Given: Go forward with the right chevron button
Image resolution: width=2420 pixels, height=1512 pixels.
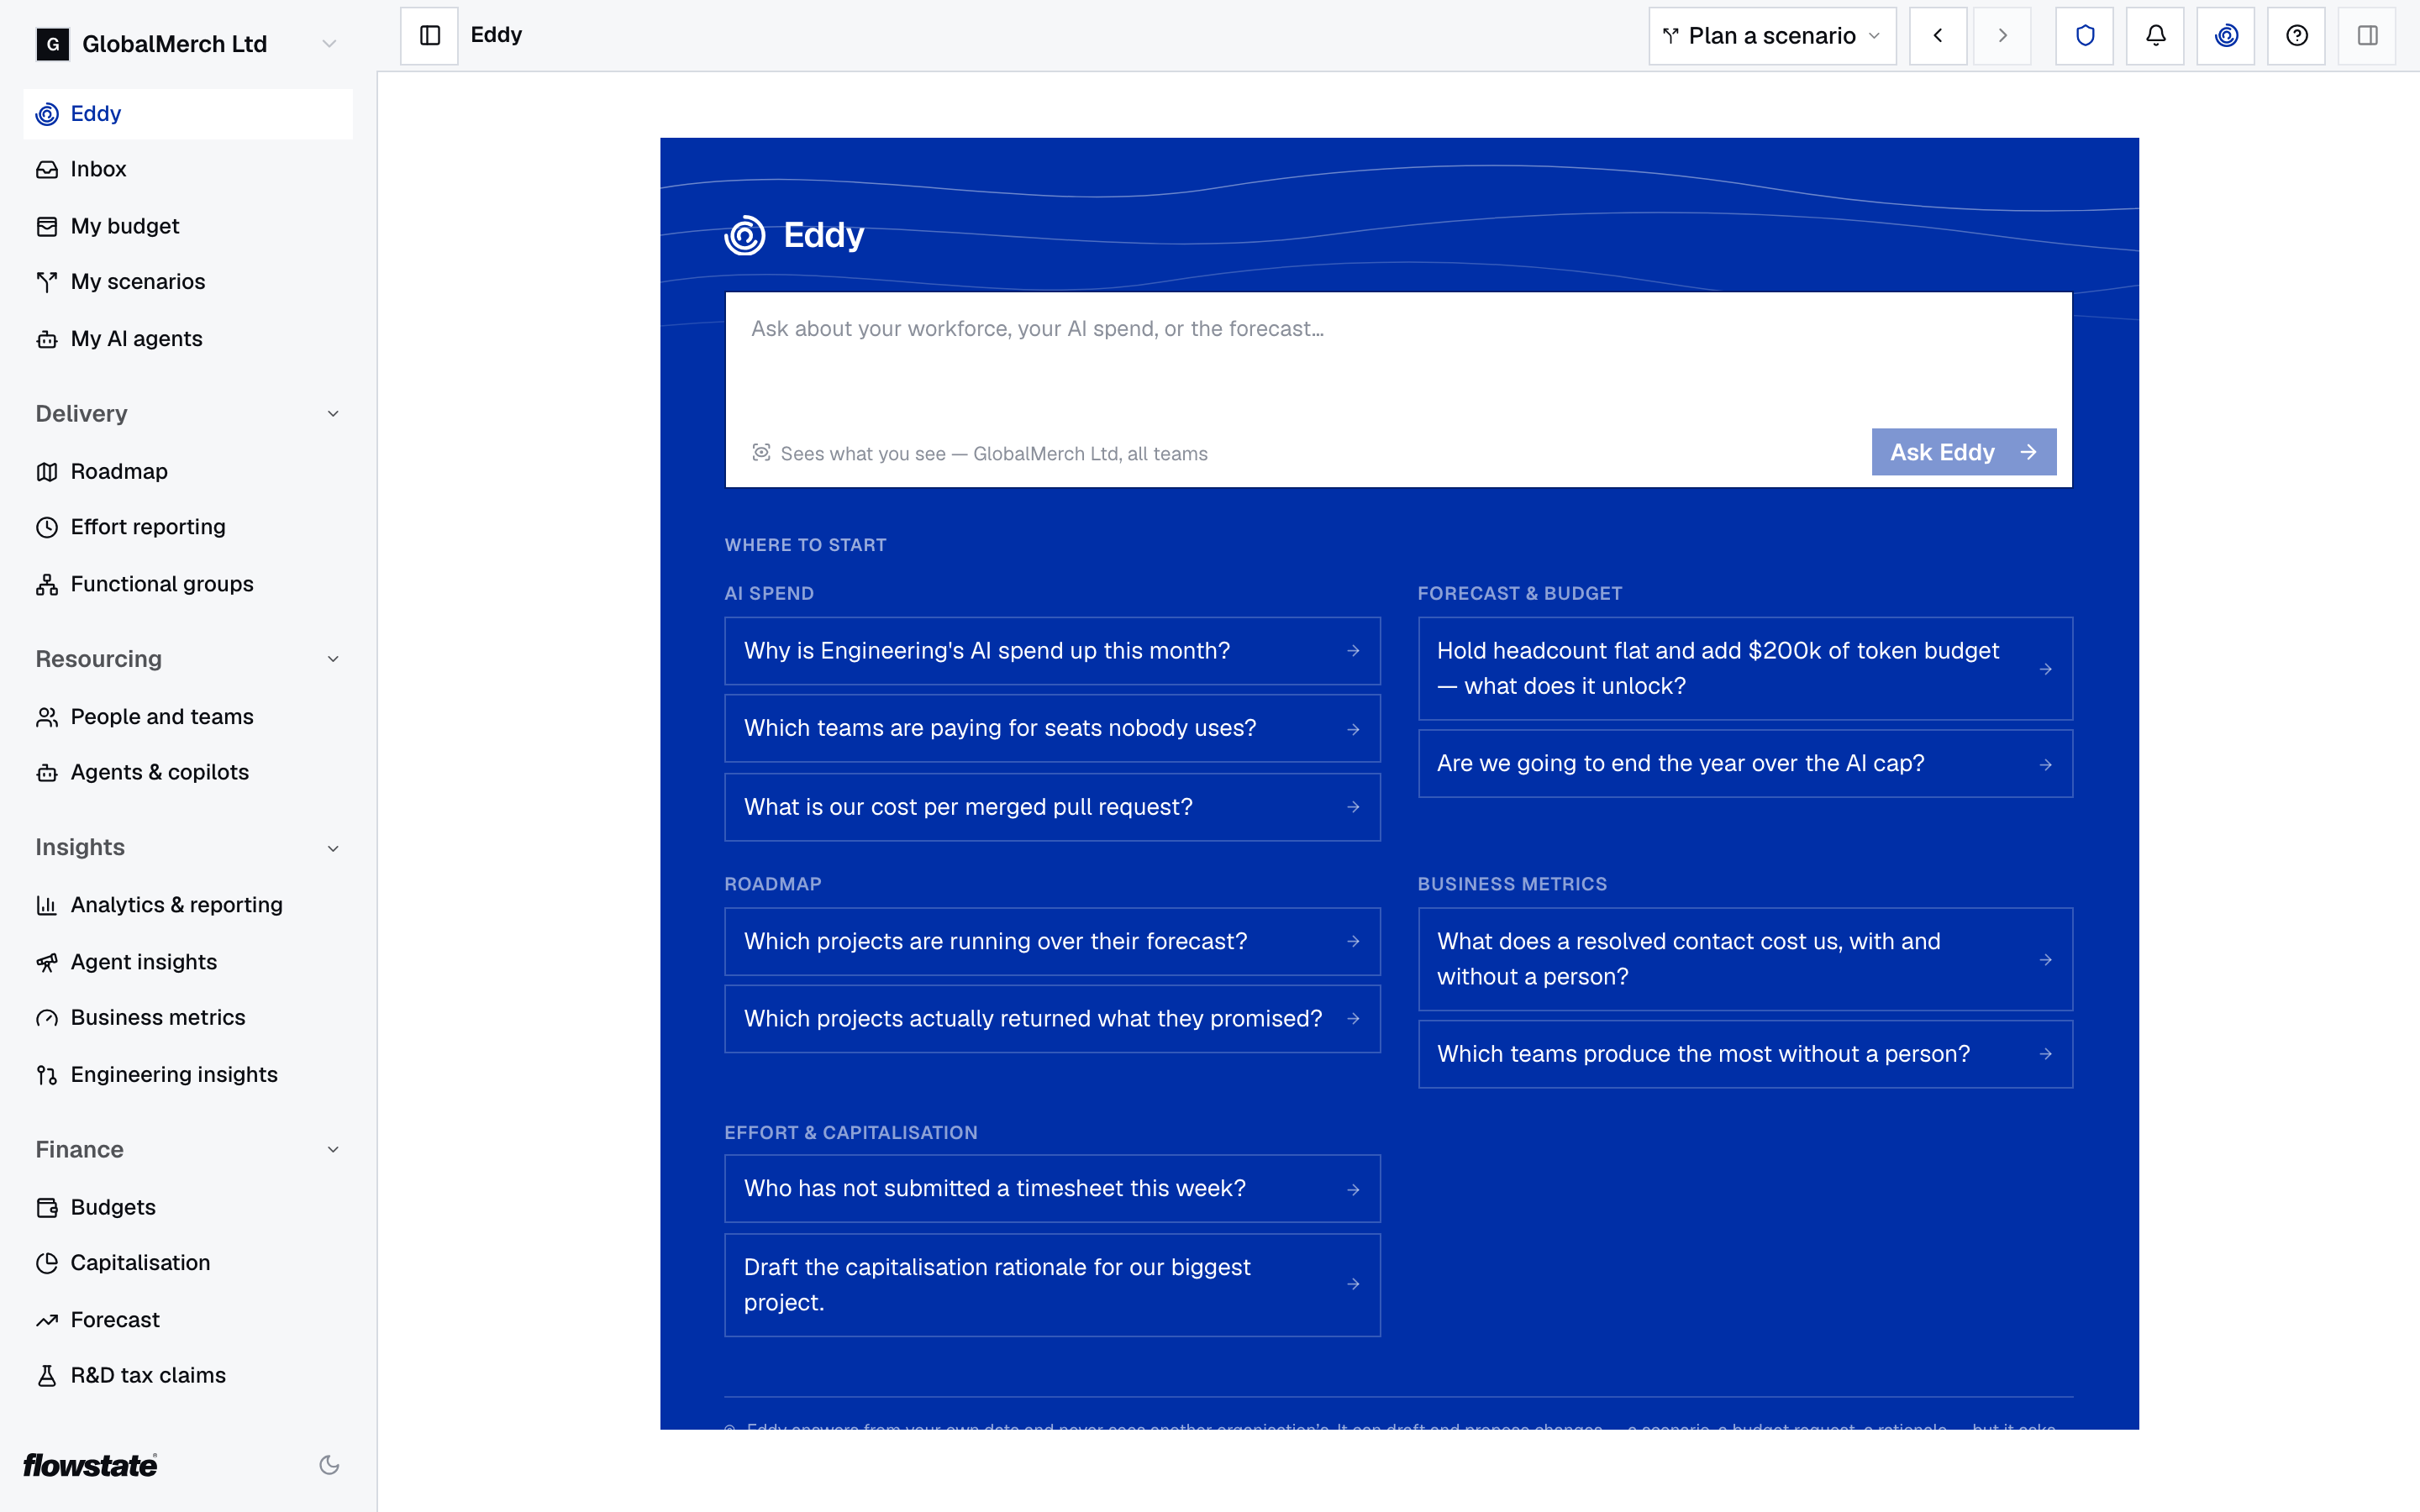Looking at the screenshot, I should point(2002,36).
